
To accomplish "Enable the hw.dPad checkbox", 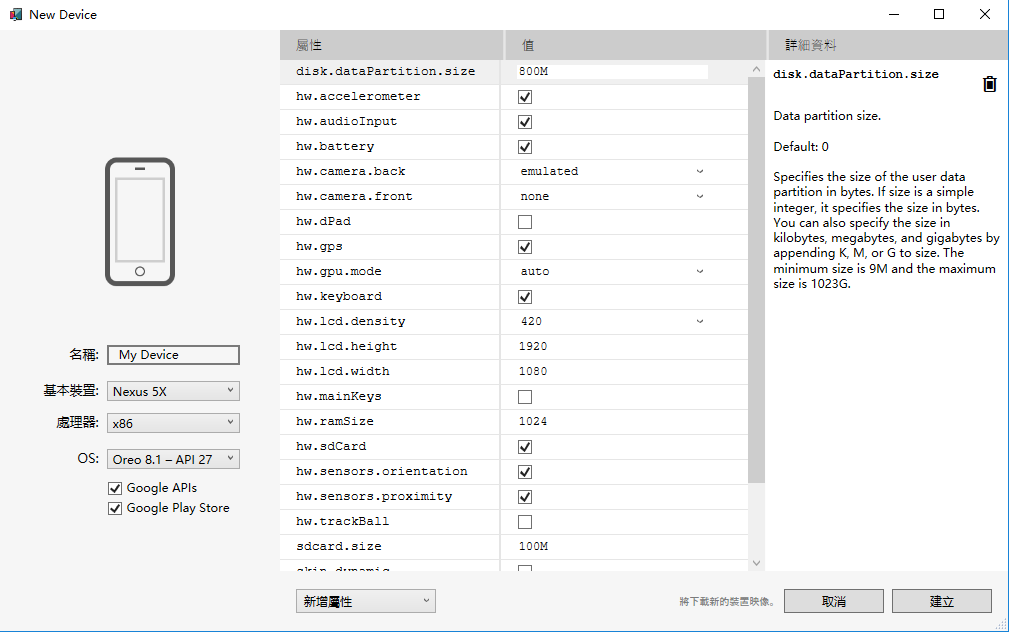I will [525, 222].
